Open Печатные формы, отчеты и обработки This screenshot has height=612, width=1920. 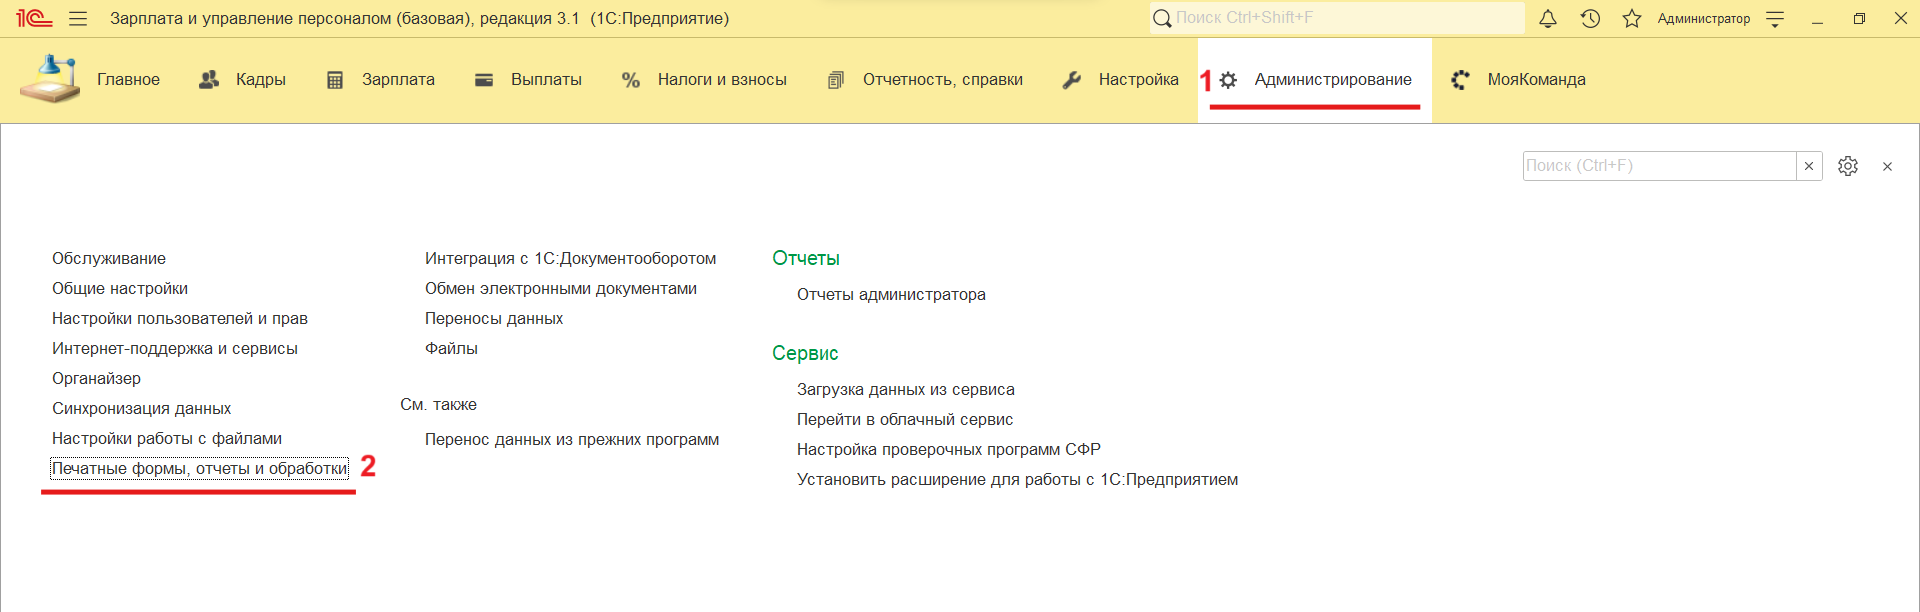pyautogui.click(x=200, y=468)
